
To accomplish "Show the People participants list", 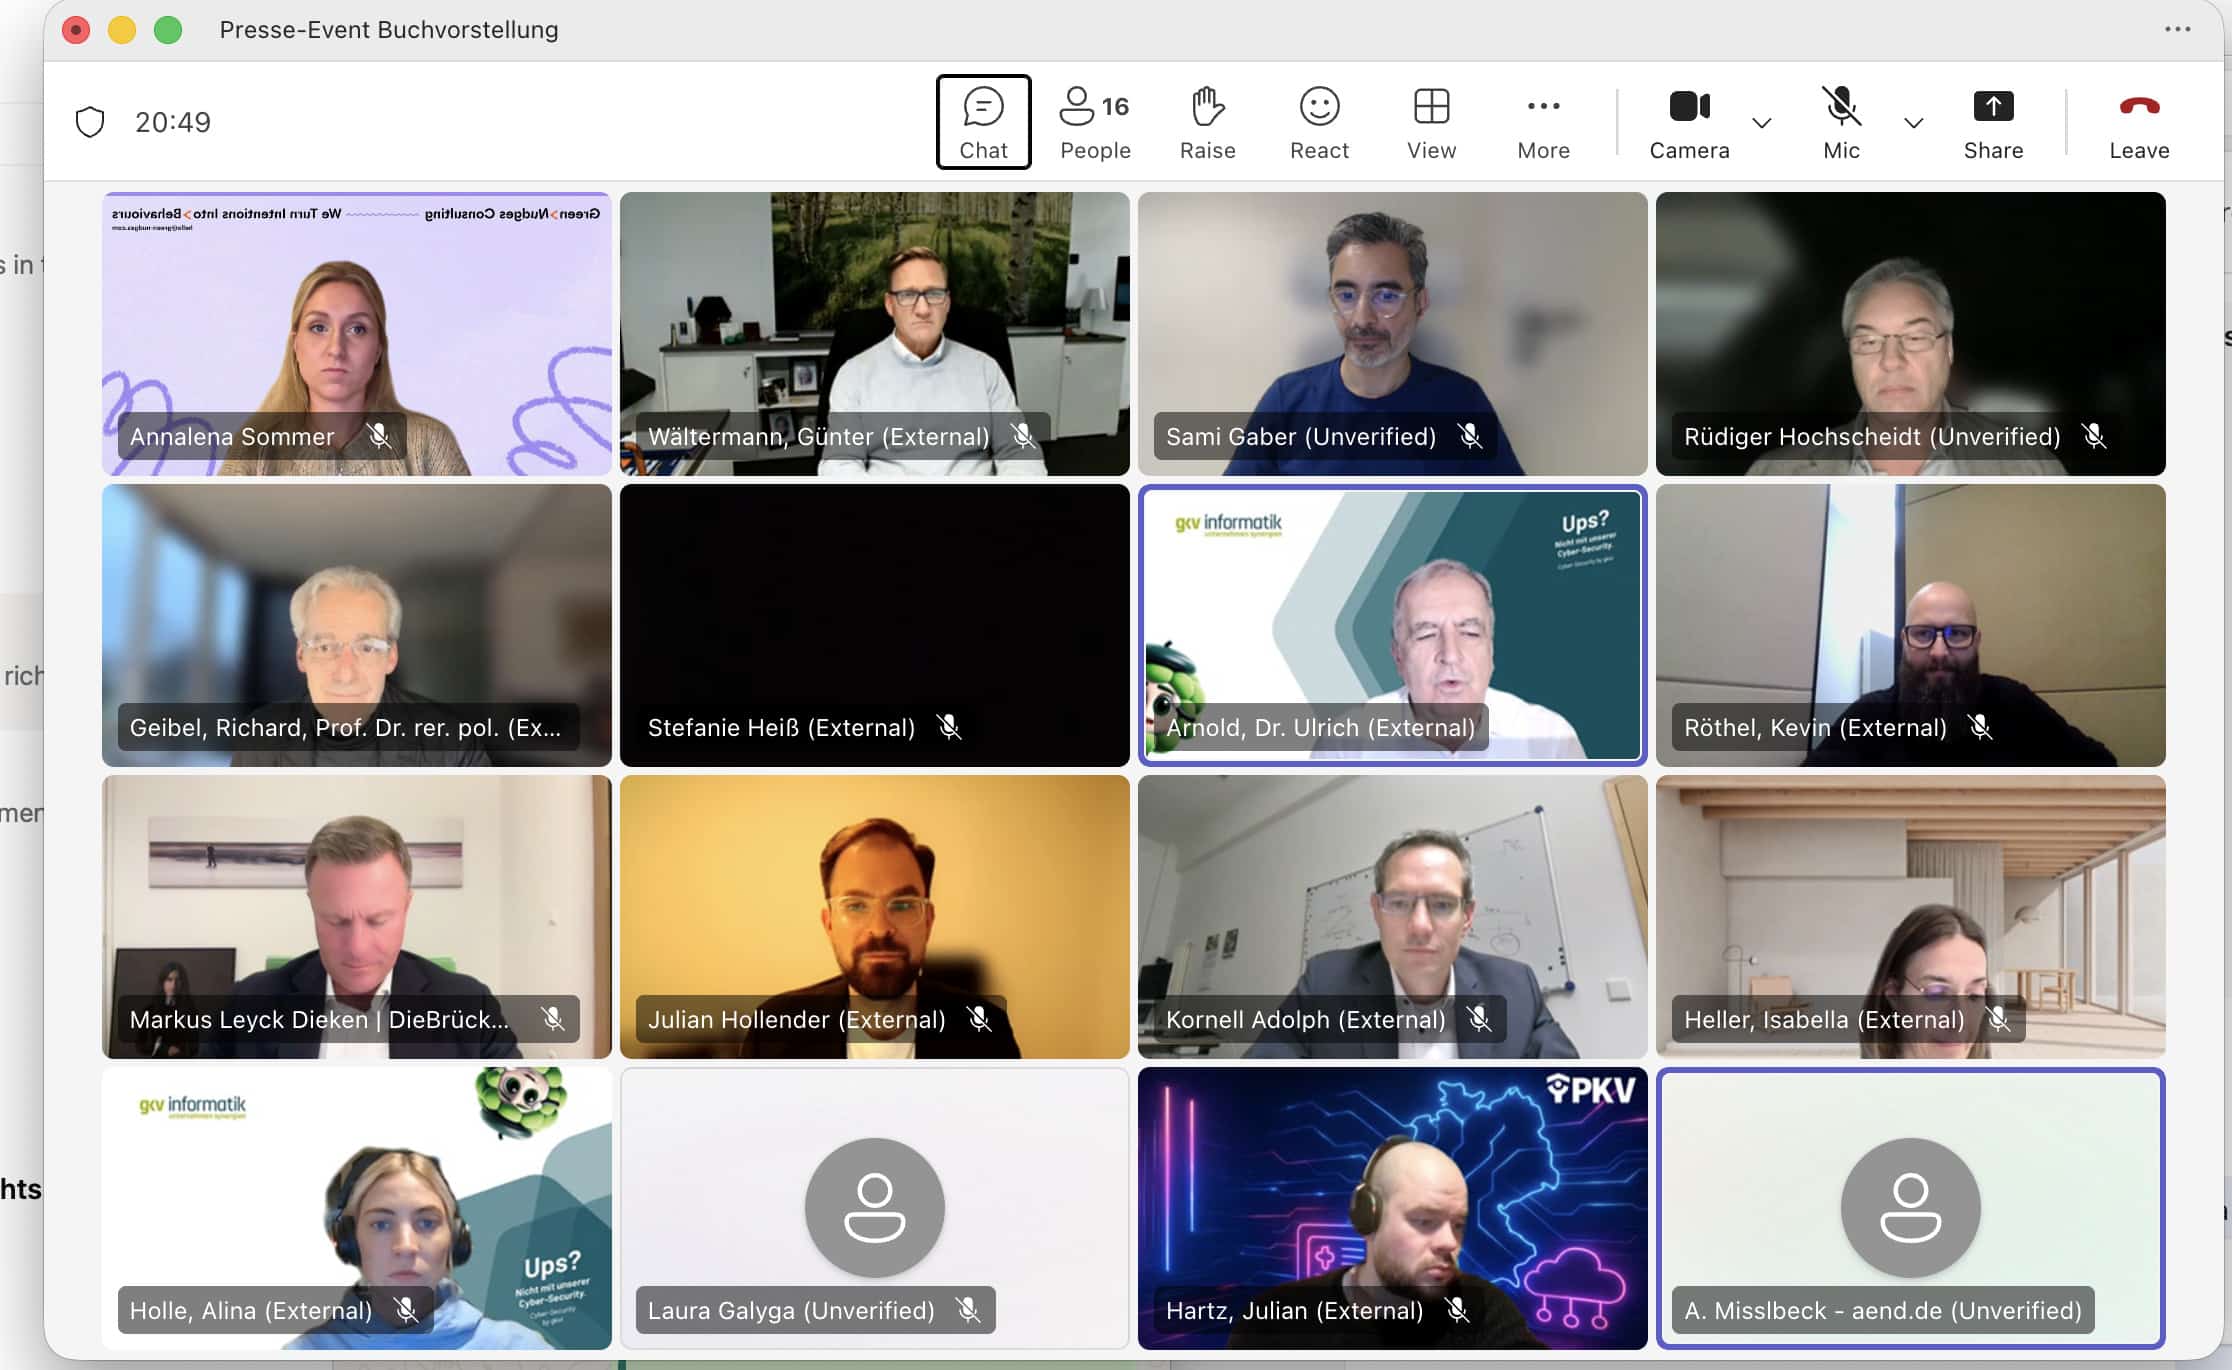I will (1094, 122).
